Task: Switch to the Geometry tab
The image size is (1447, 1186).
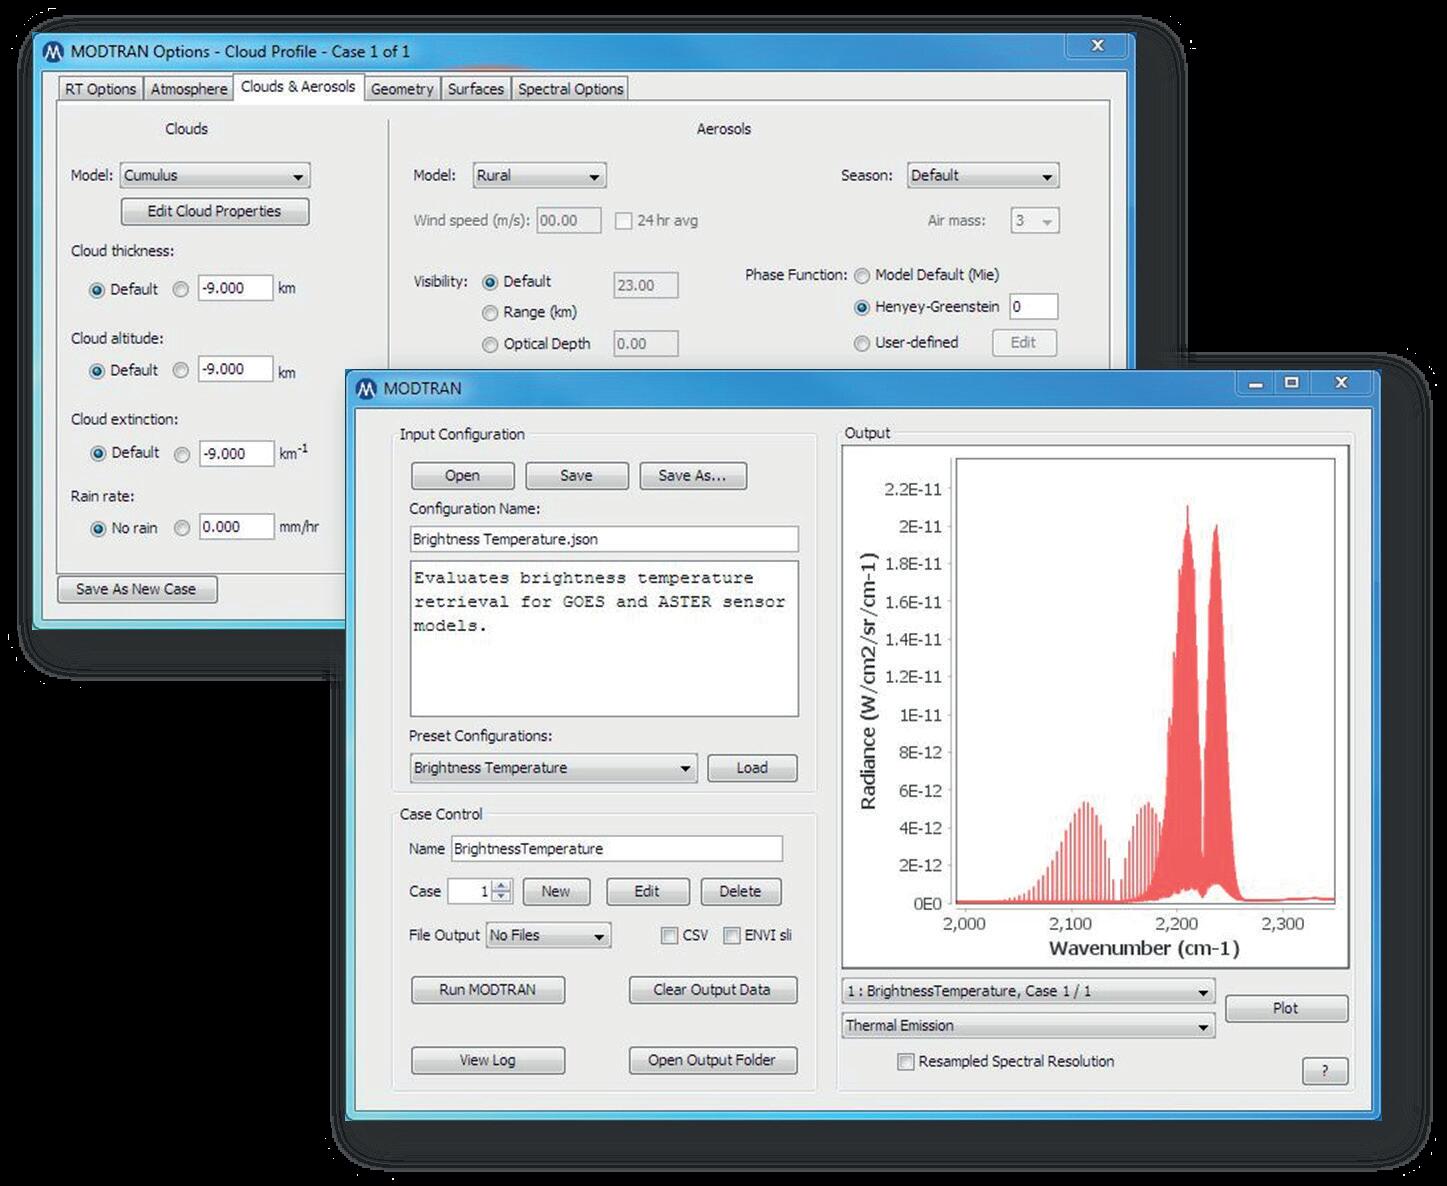Action: tap(402, 89)
